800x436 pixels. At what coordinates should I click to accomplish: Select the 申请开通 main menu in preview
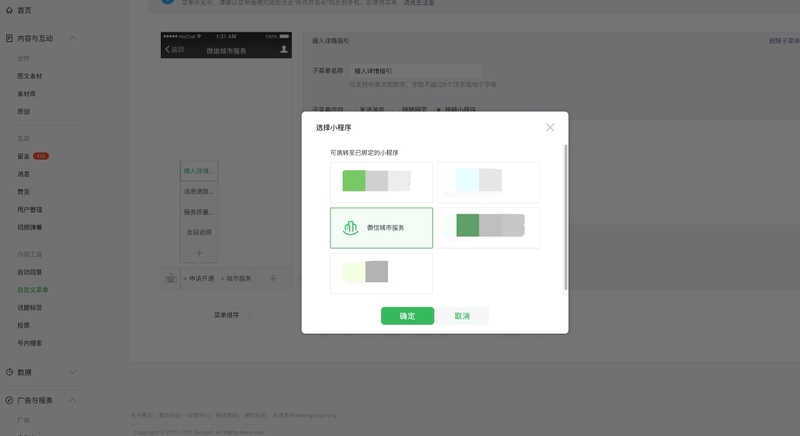[199, 278]
